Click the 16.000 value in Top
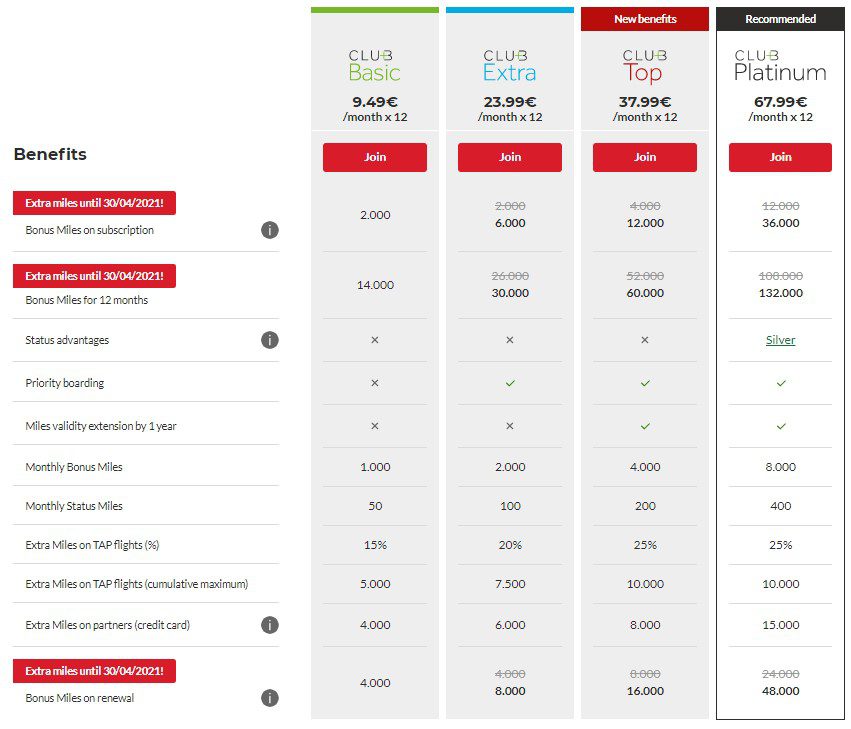This screenshot has width=851, height=729. point(645,692)
